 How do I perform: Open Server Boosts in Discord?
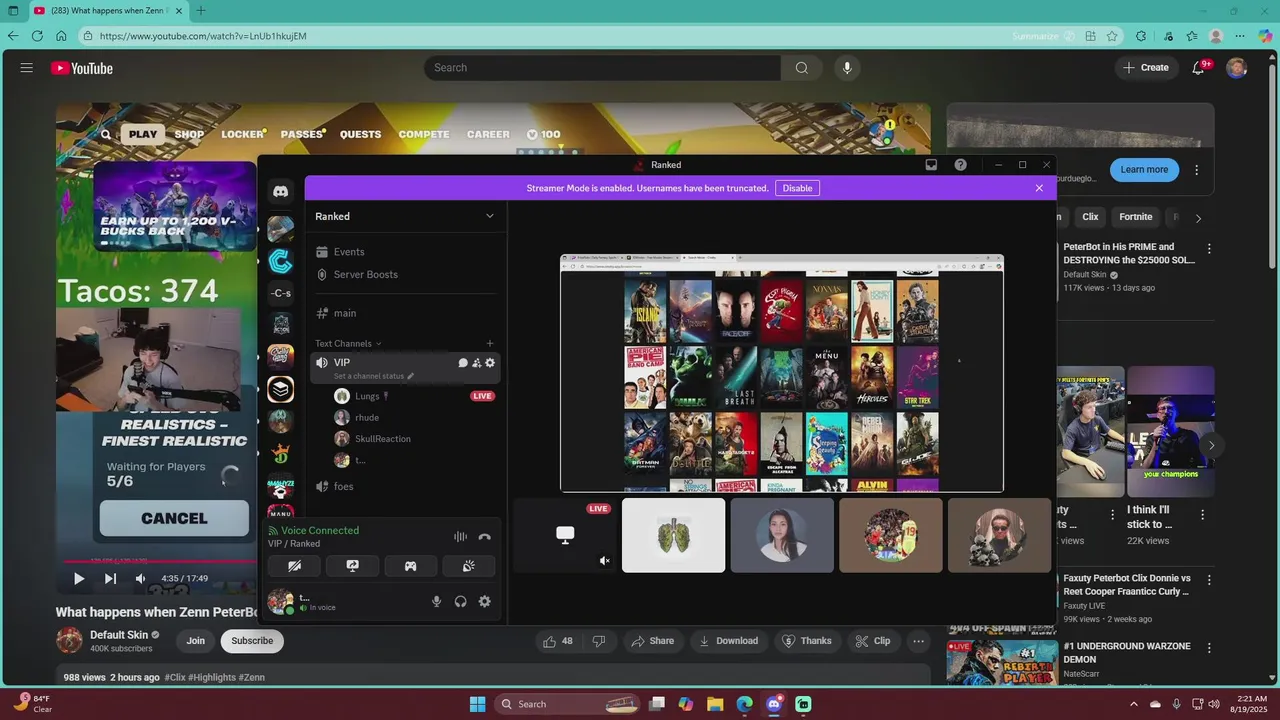pos(366,274)
